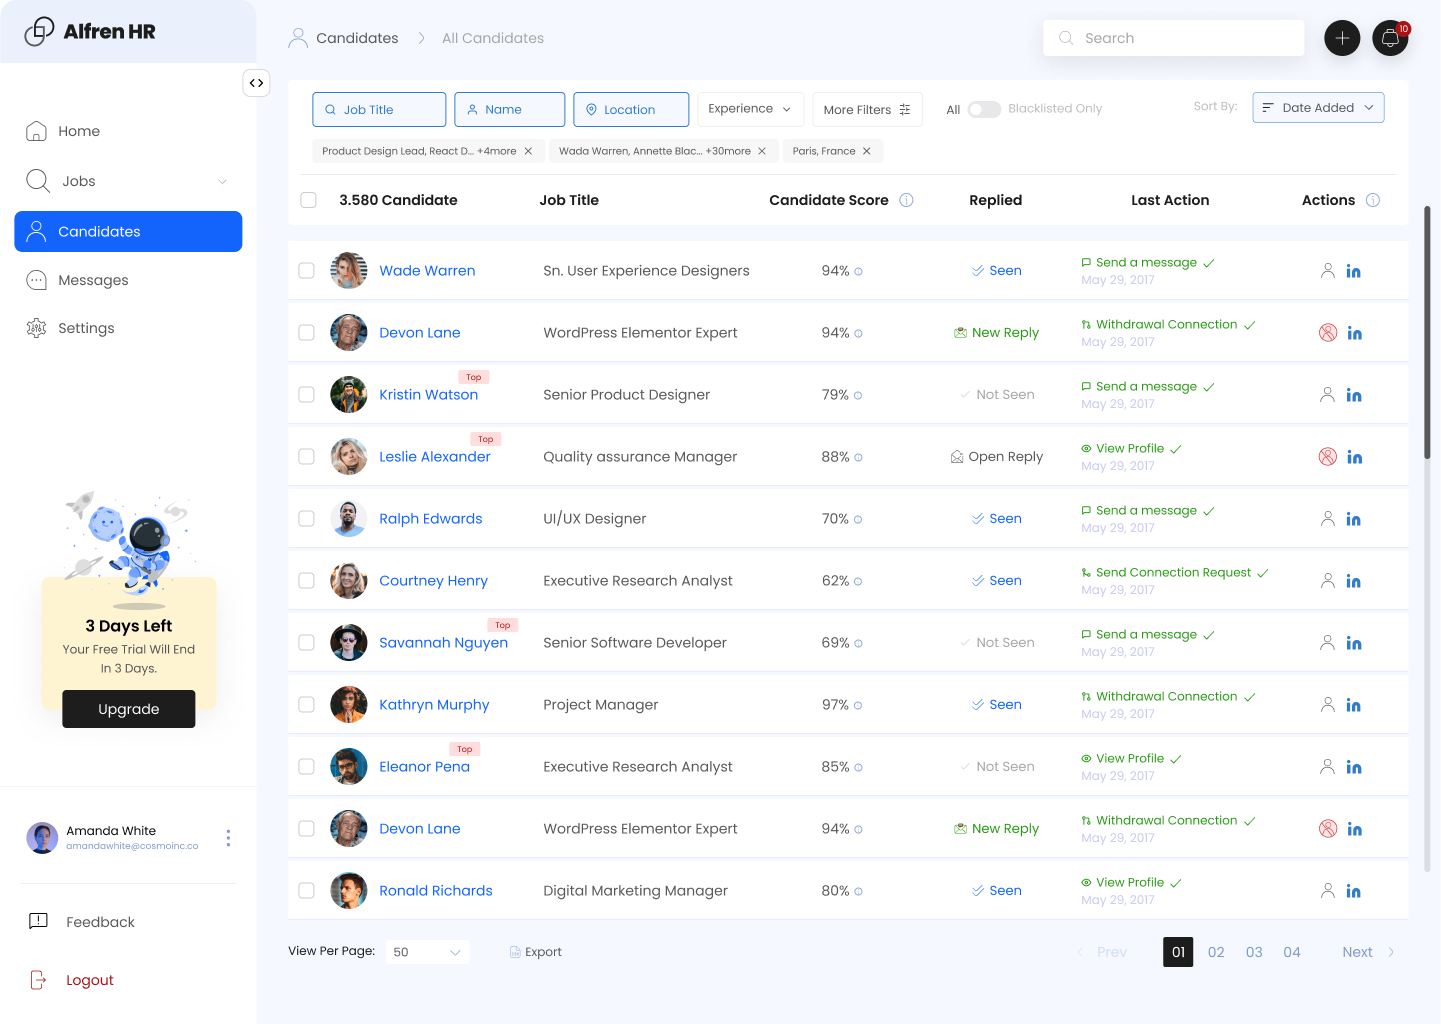Open Kristin Watson's LinkedIn icon
1441x1024 pixels.
1353,395
